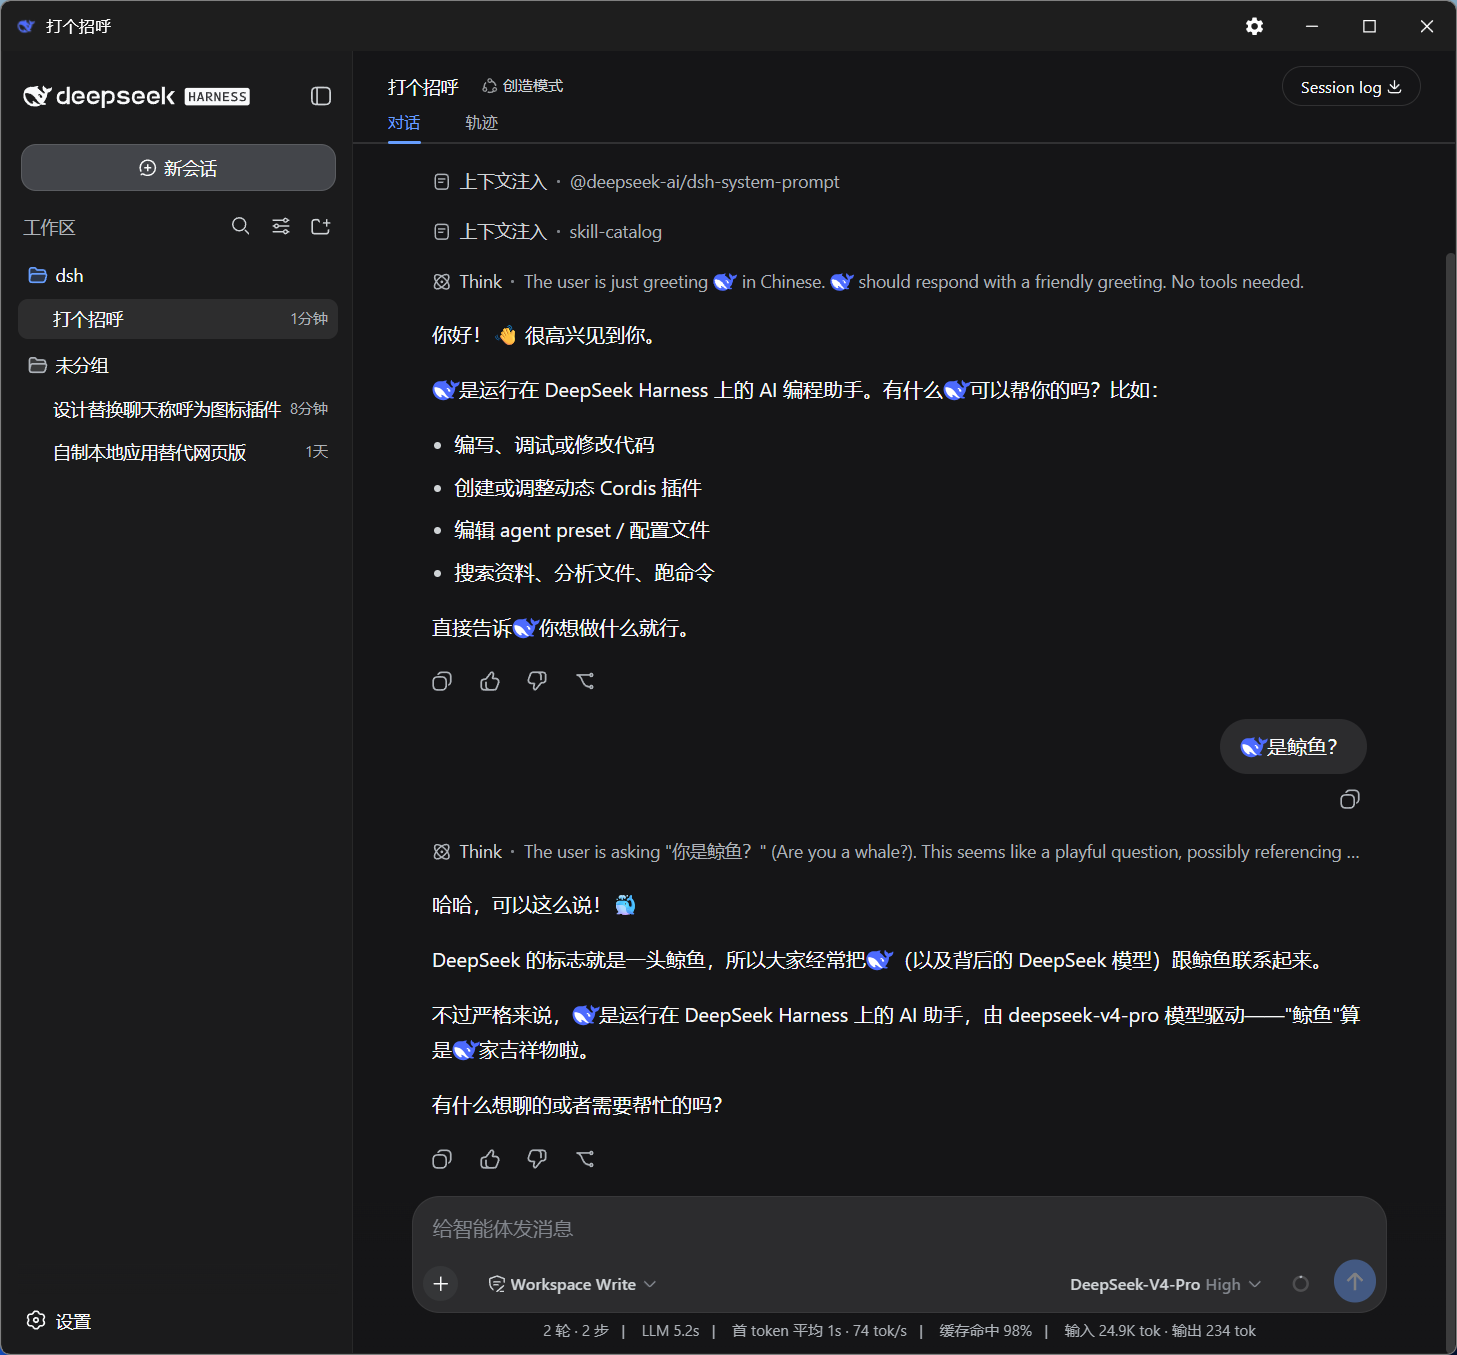This screenshot has width=1457, height=1355.
Task: Copy the user message about whale
Action: click(x=1350, y=799)
